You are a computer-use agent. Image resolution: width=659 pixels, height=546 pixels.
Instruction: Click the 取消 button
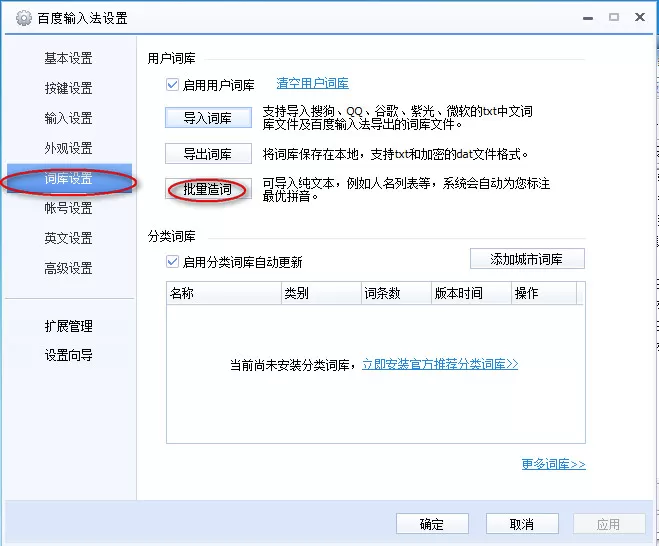point(522,524)
